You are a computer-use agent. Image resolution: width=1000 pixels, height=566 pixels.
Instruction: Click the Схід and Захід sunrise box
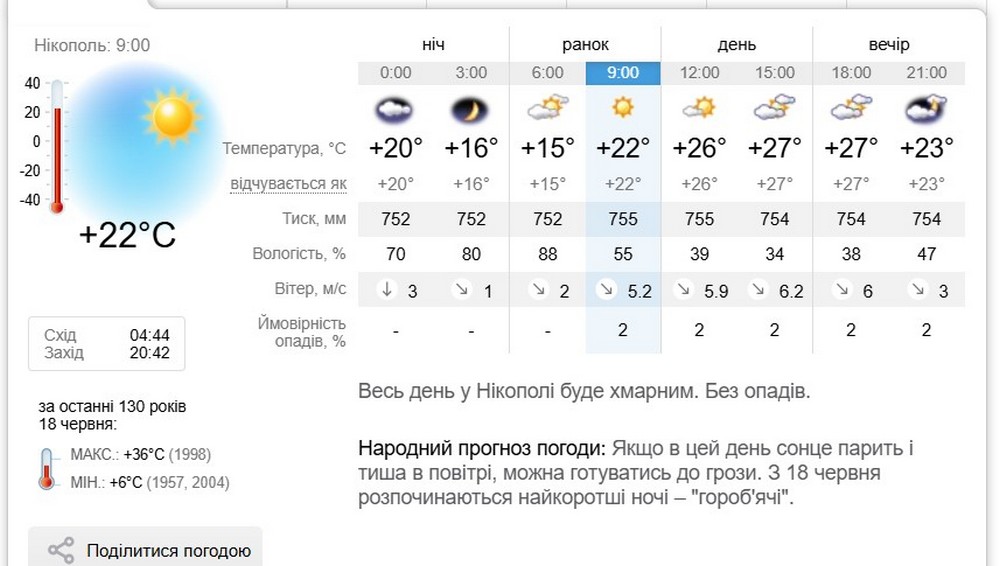click(x=107, y=344)
